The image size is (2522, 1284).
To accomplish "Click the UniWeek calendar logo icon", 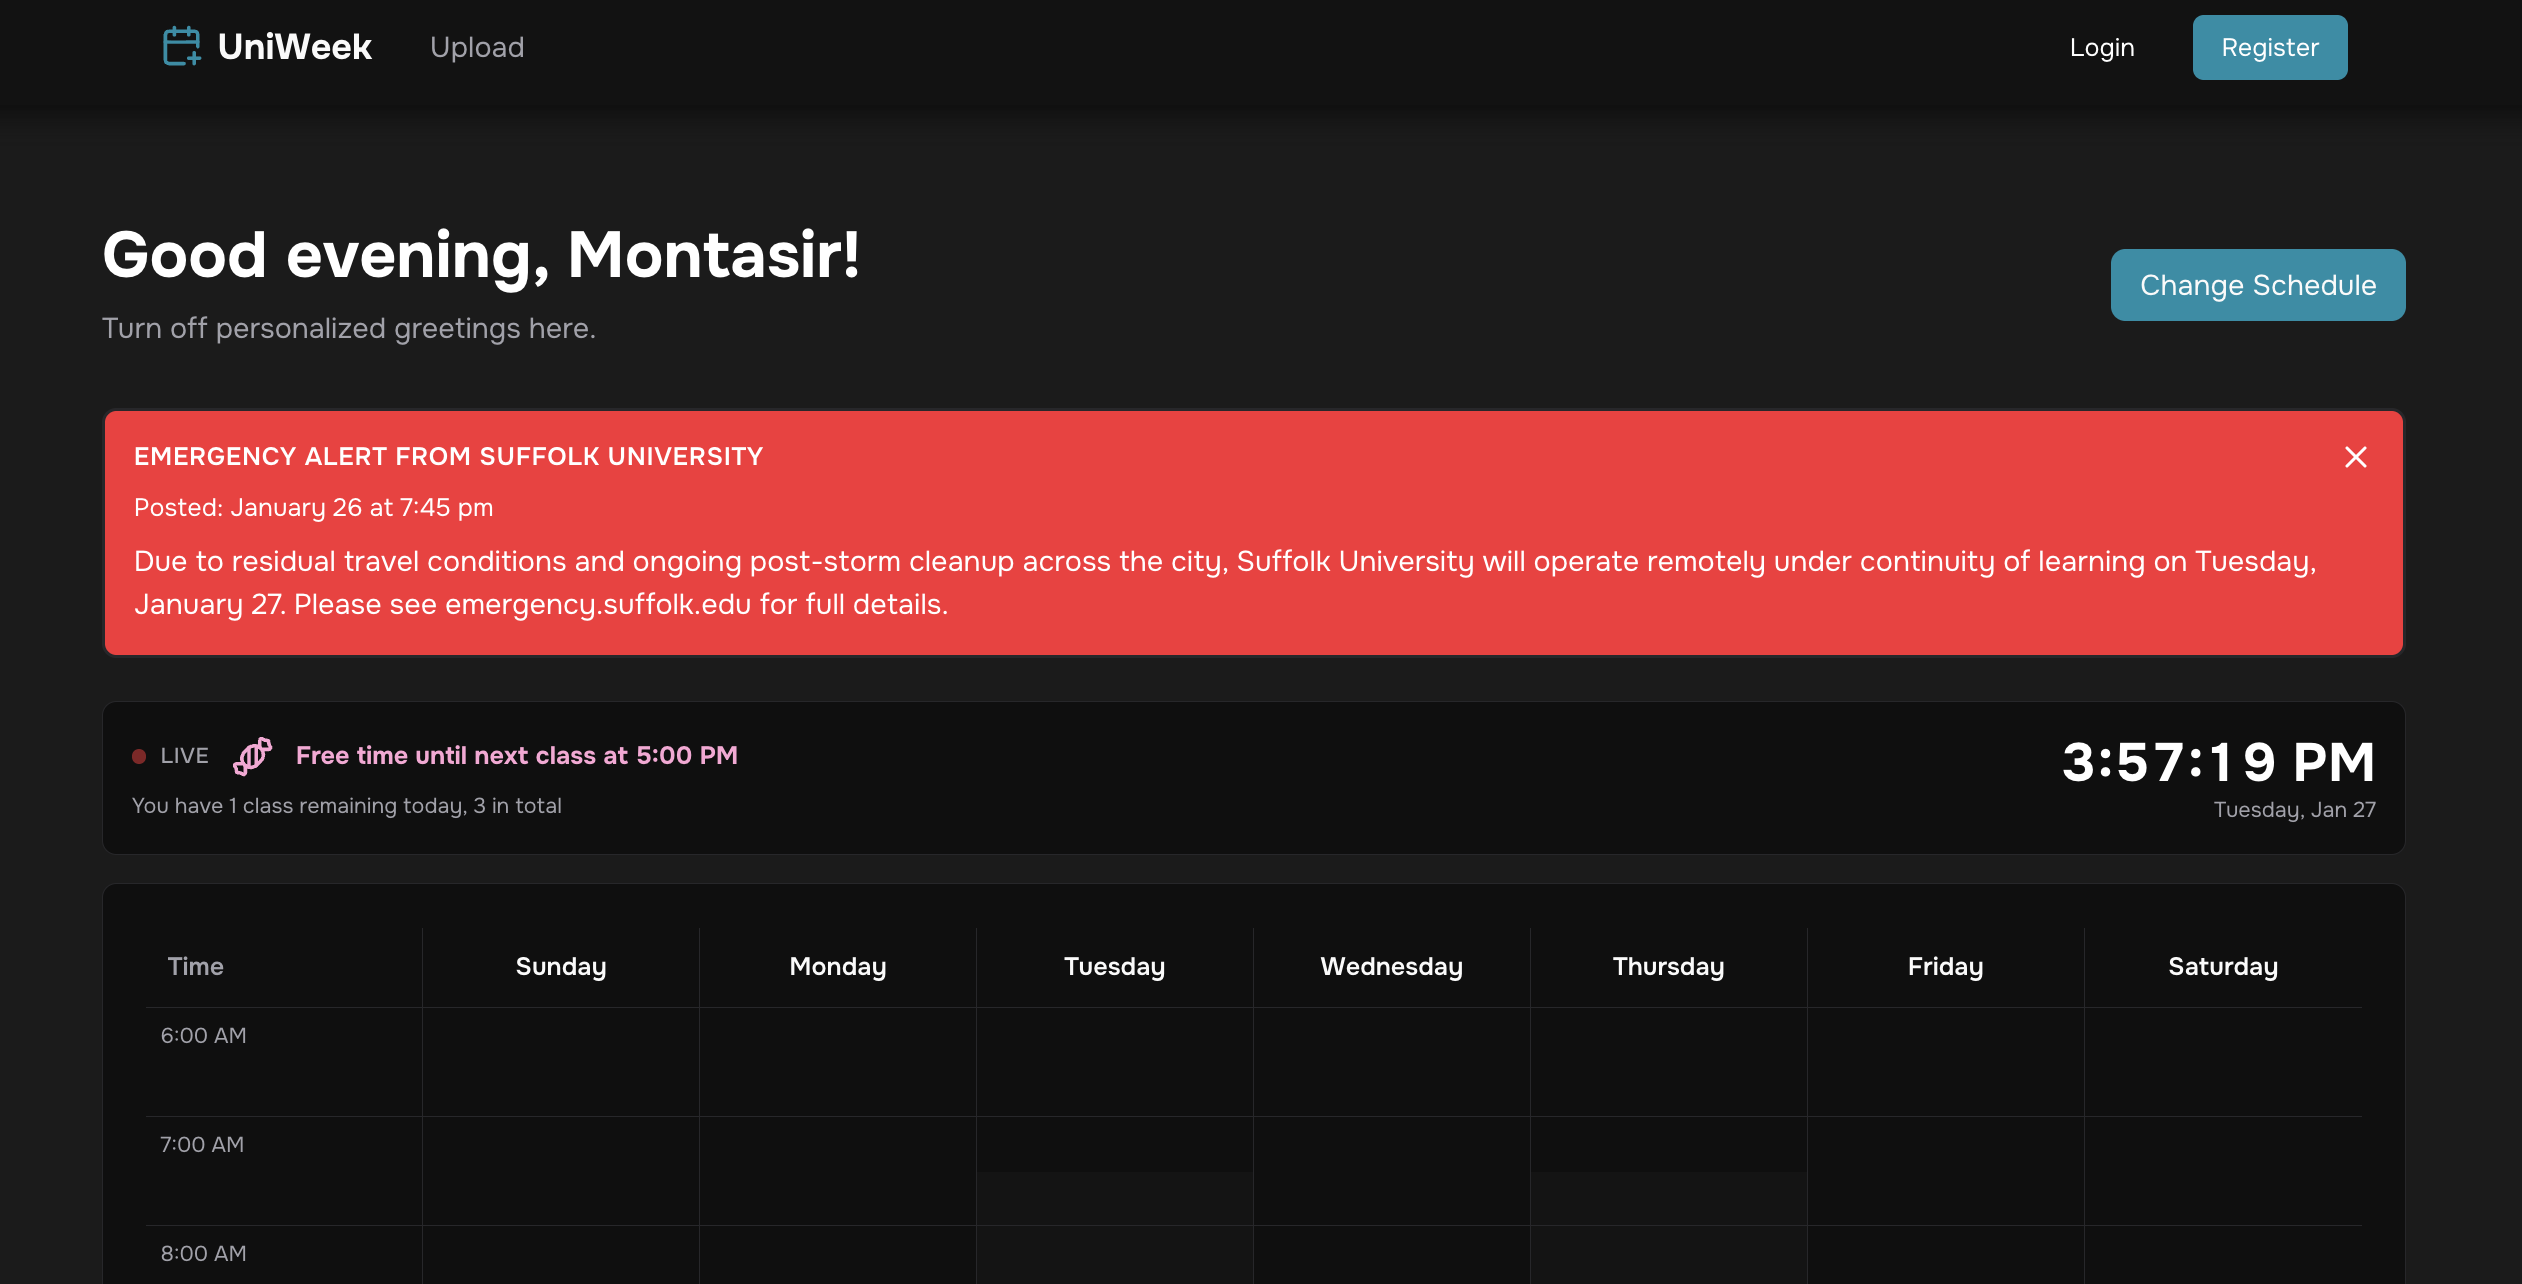I will tap(182, 47).
